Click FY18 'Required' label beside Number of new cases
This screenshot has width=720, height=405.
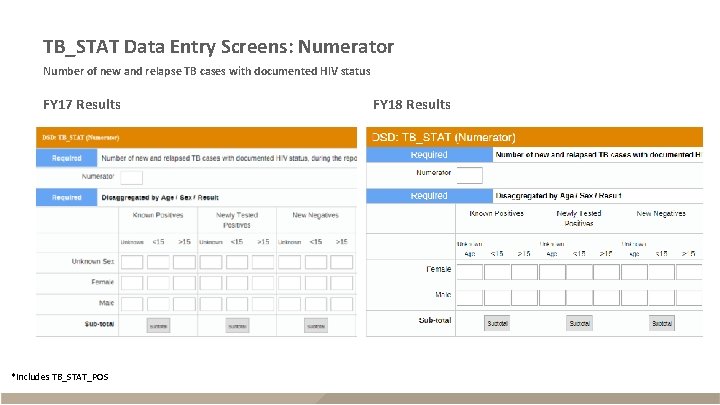[x=429, y=155]
